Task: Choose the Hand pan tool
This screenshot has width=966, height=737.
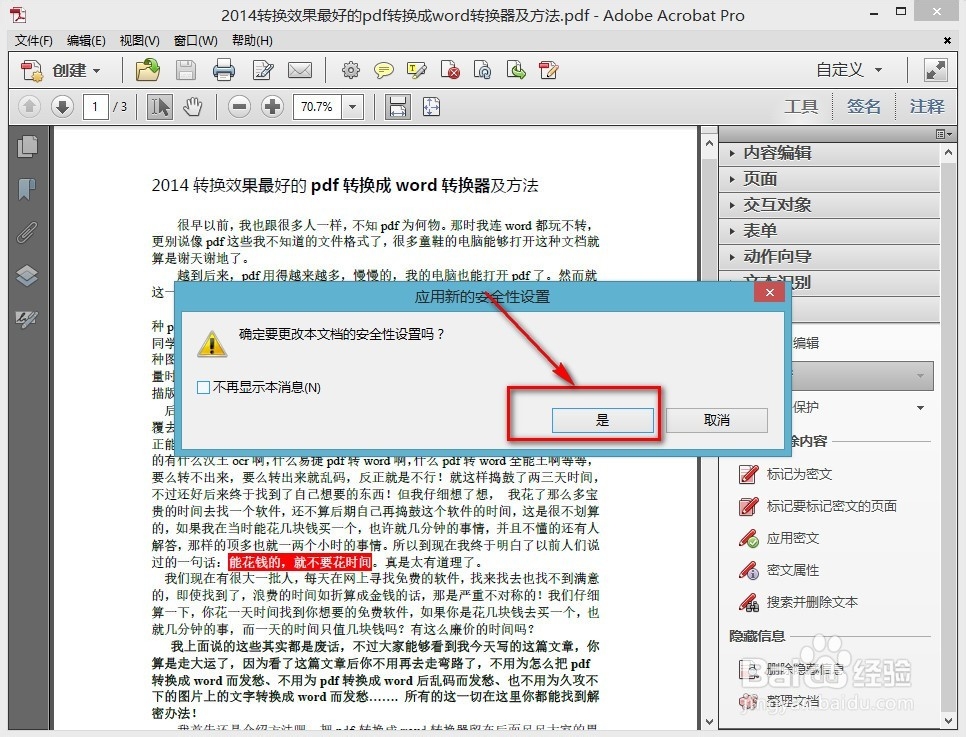Action: pyautogui.click(x=193, y=107)
